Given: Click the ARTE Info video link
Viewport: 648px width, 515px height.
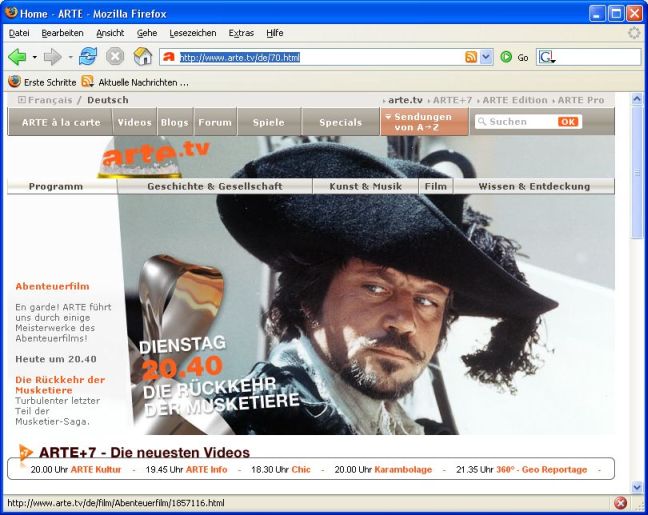Looking at the screenshot, I should [207, 470].
